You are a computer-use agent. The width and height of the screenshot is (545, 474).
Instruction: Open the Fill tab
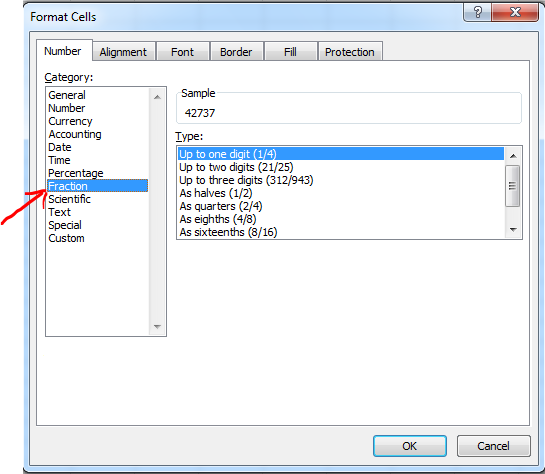tap(291, 52)
